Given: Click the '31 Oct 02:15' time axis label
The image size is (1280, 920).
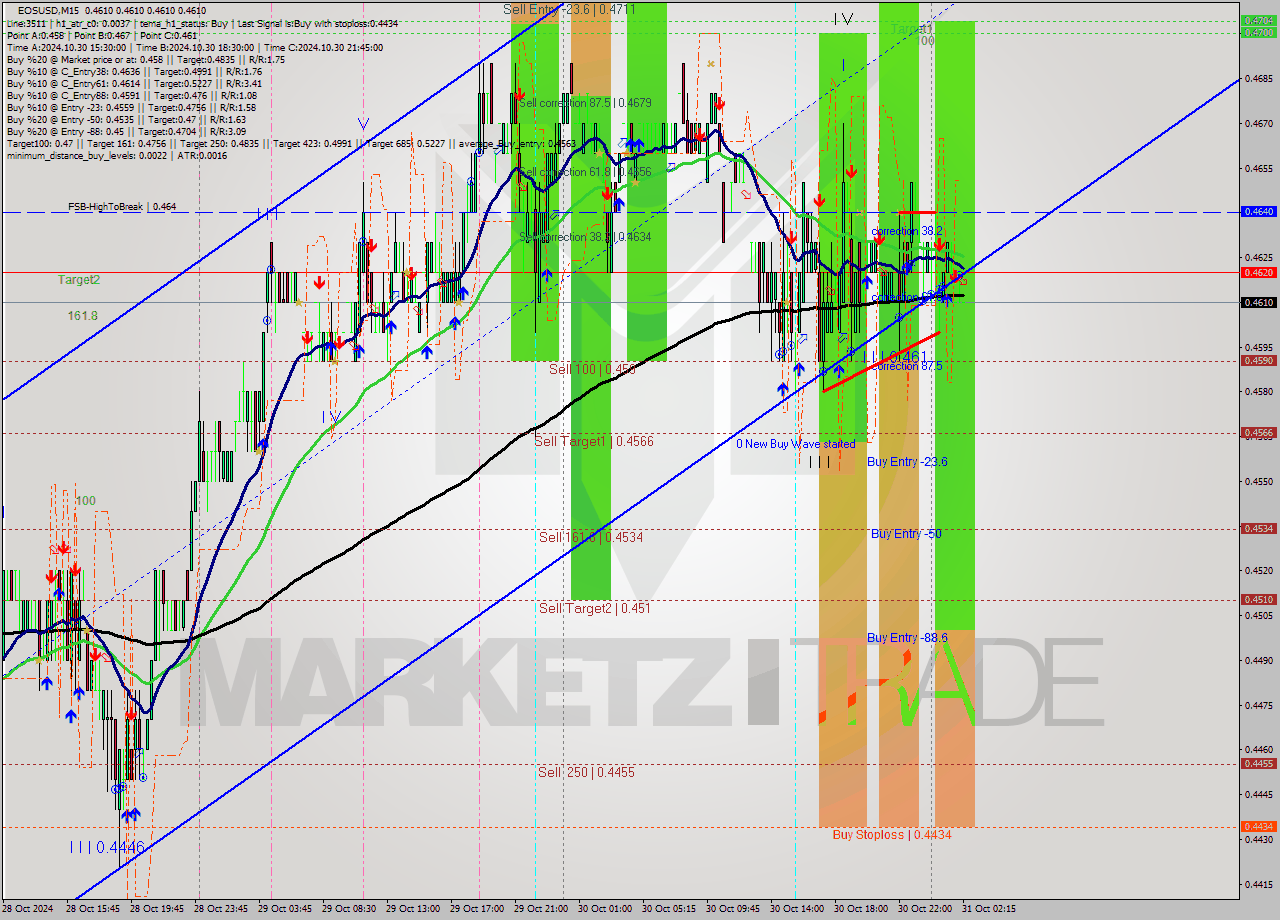Looking at the screenshot, I should (x=989, y=909).
